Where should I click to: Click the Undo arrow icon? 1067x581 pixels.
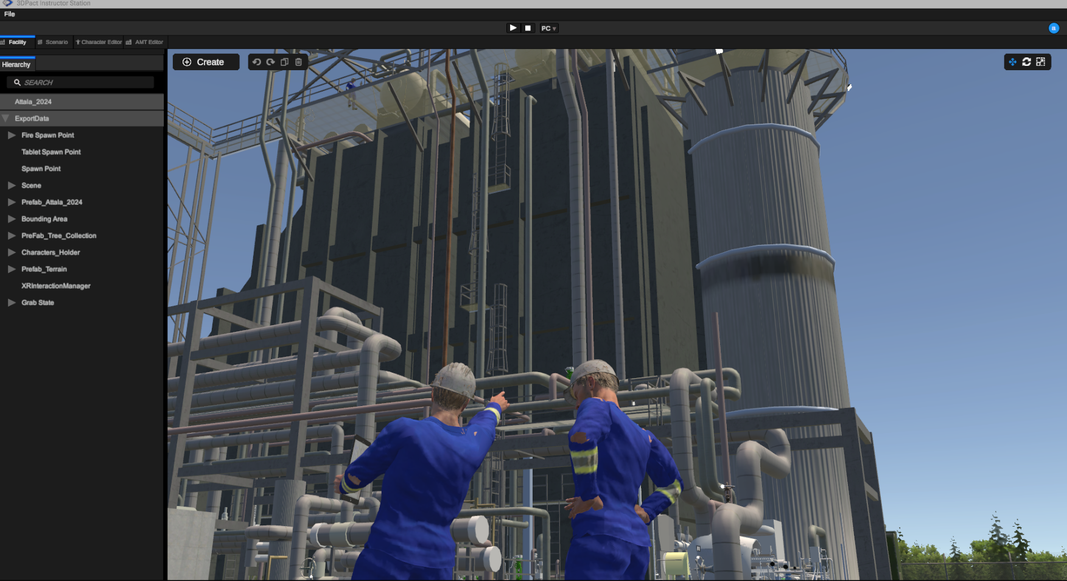257,62
